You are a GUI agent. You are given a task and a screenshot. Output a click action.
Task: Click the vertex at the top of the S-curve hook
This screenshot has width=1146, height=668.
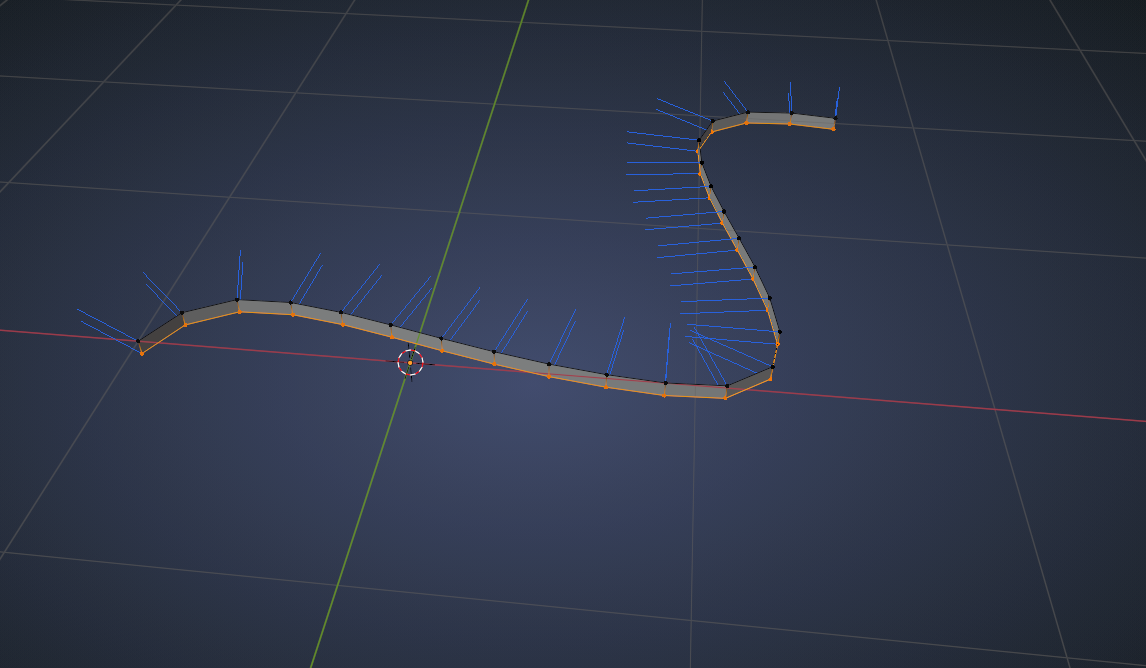(712, 120)
